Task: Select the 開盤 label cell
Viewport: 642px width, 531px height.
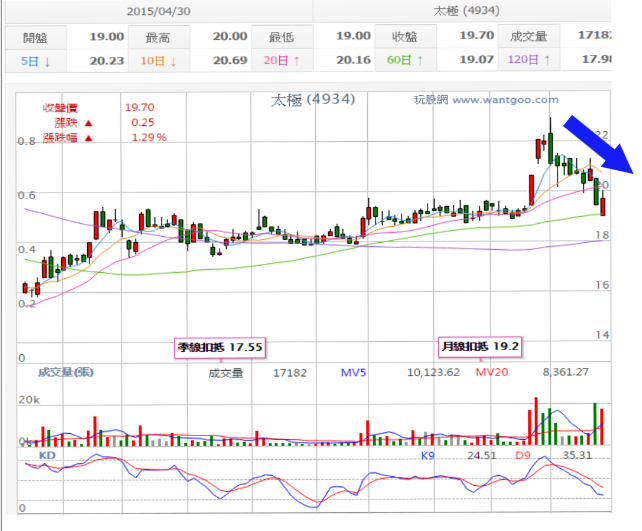Action: point(35,38)
